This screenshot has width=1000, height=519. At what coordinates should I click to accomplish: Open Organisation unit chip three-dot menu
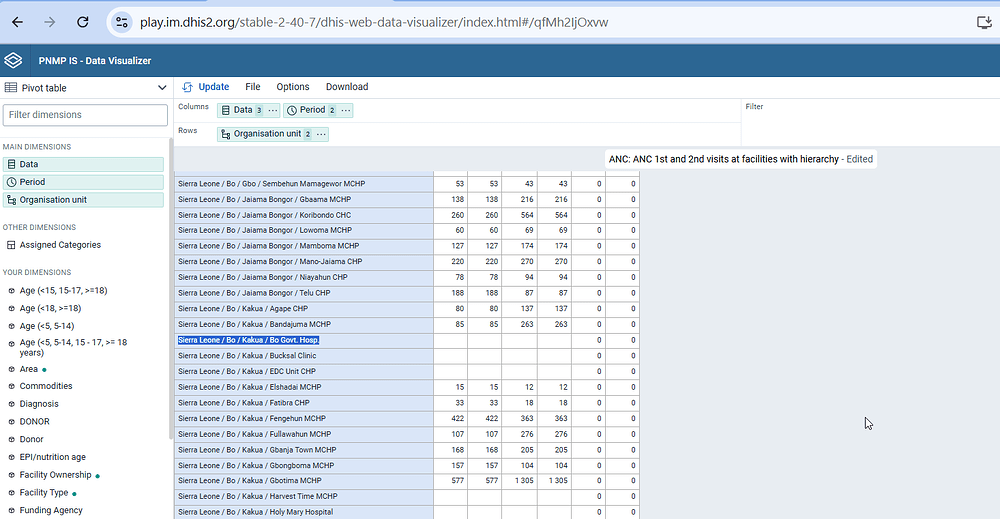321,134
